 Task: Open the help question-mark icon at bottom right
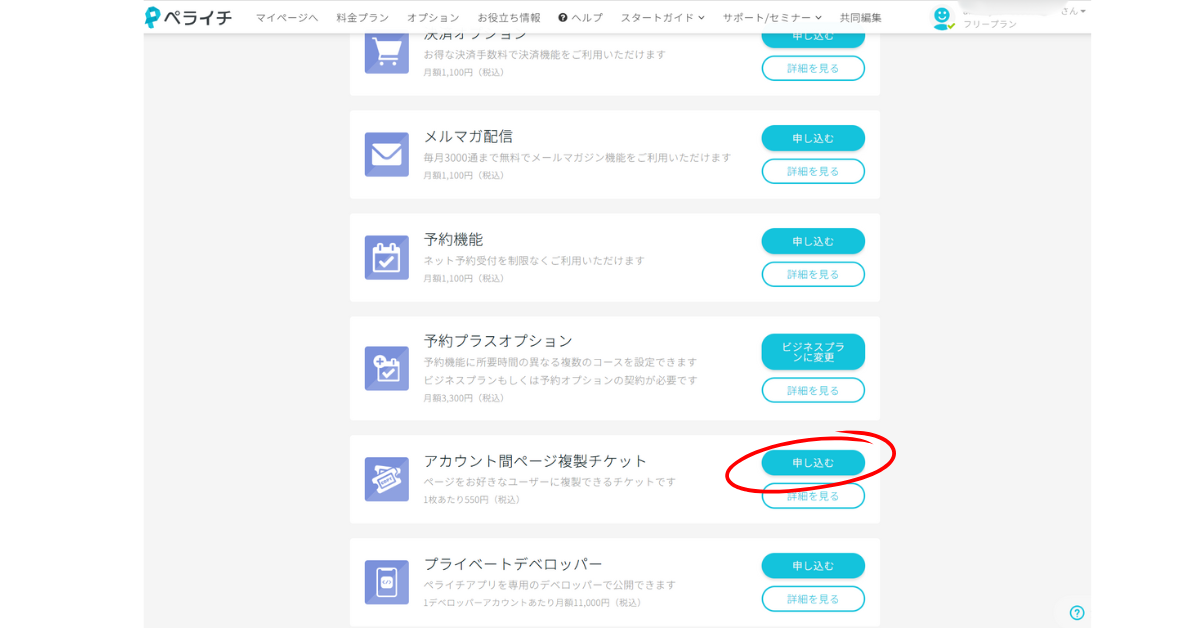pyautogui.click(x=1077, y=613)
